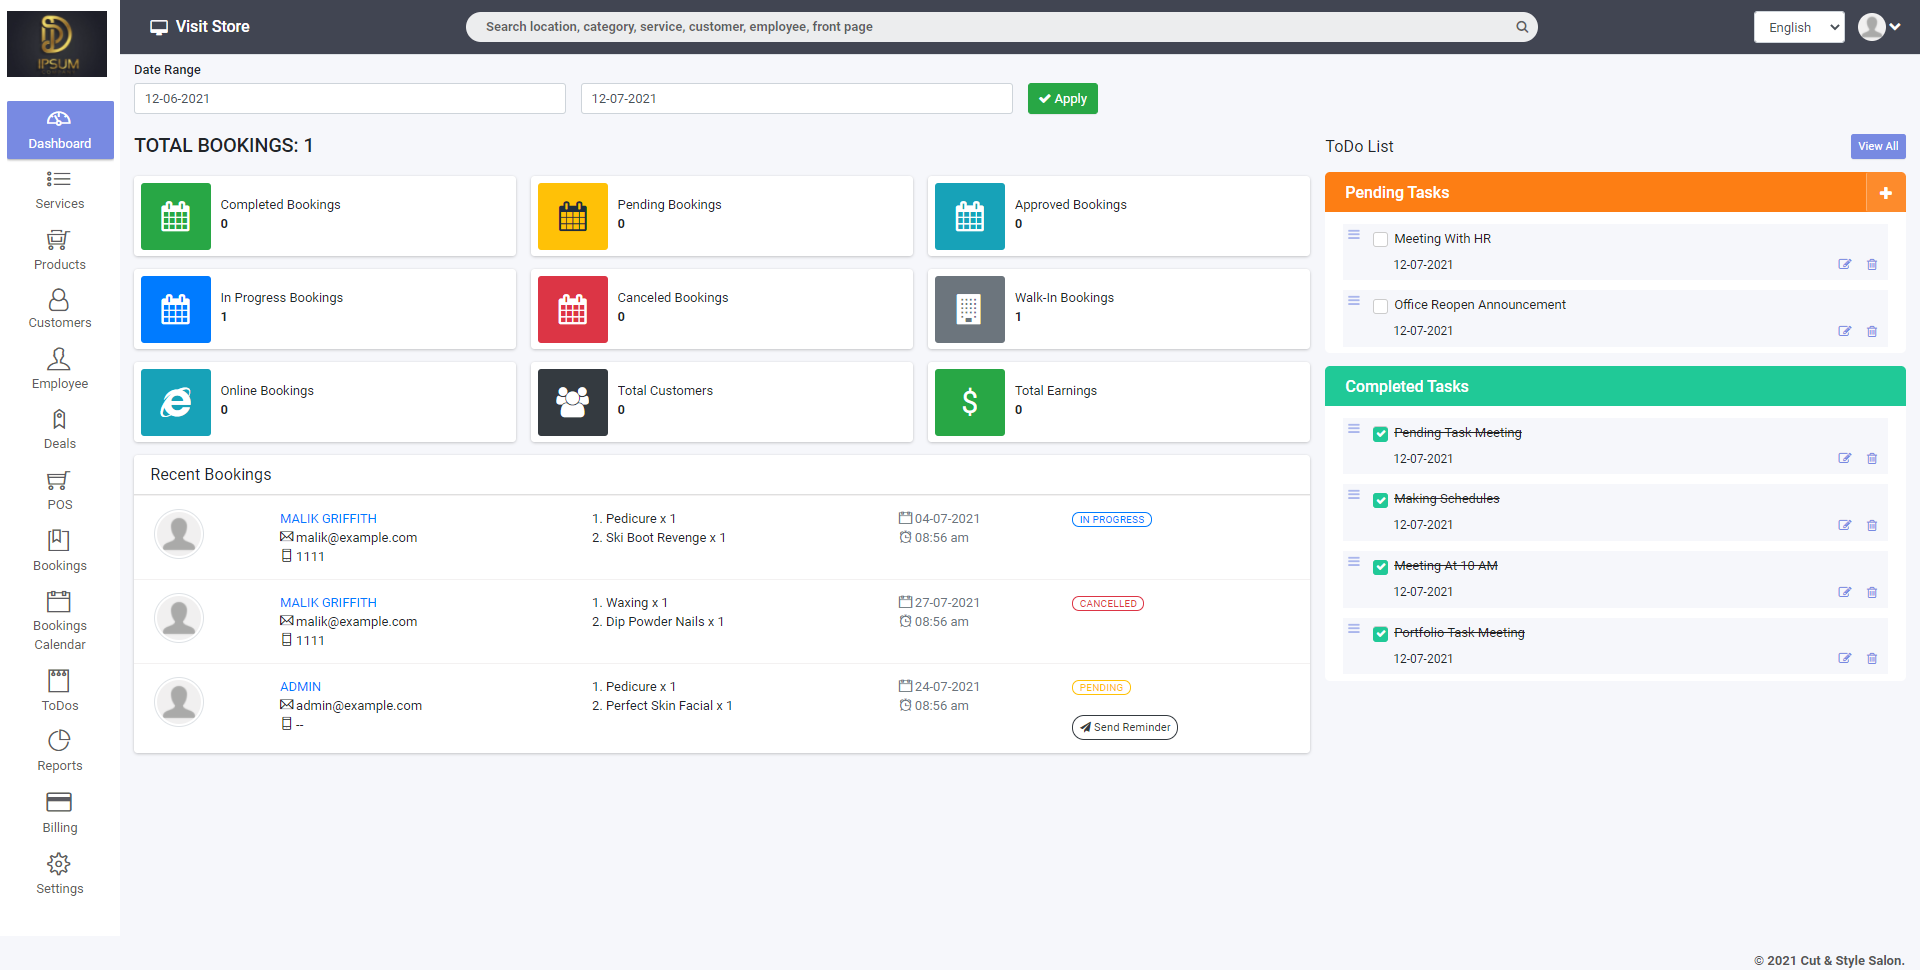This screenshot has width=1920, height=971.
Task: Open the English language dropdown
Action: 1798,27
